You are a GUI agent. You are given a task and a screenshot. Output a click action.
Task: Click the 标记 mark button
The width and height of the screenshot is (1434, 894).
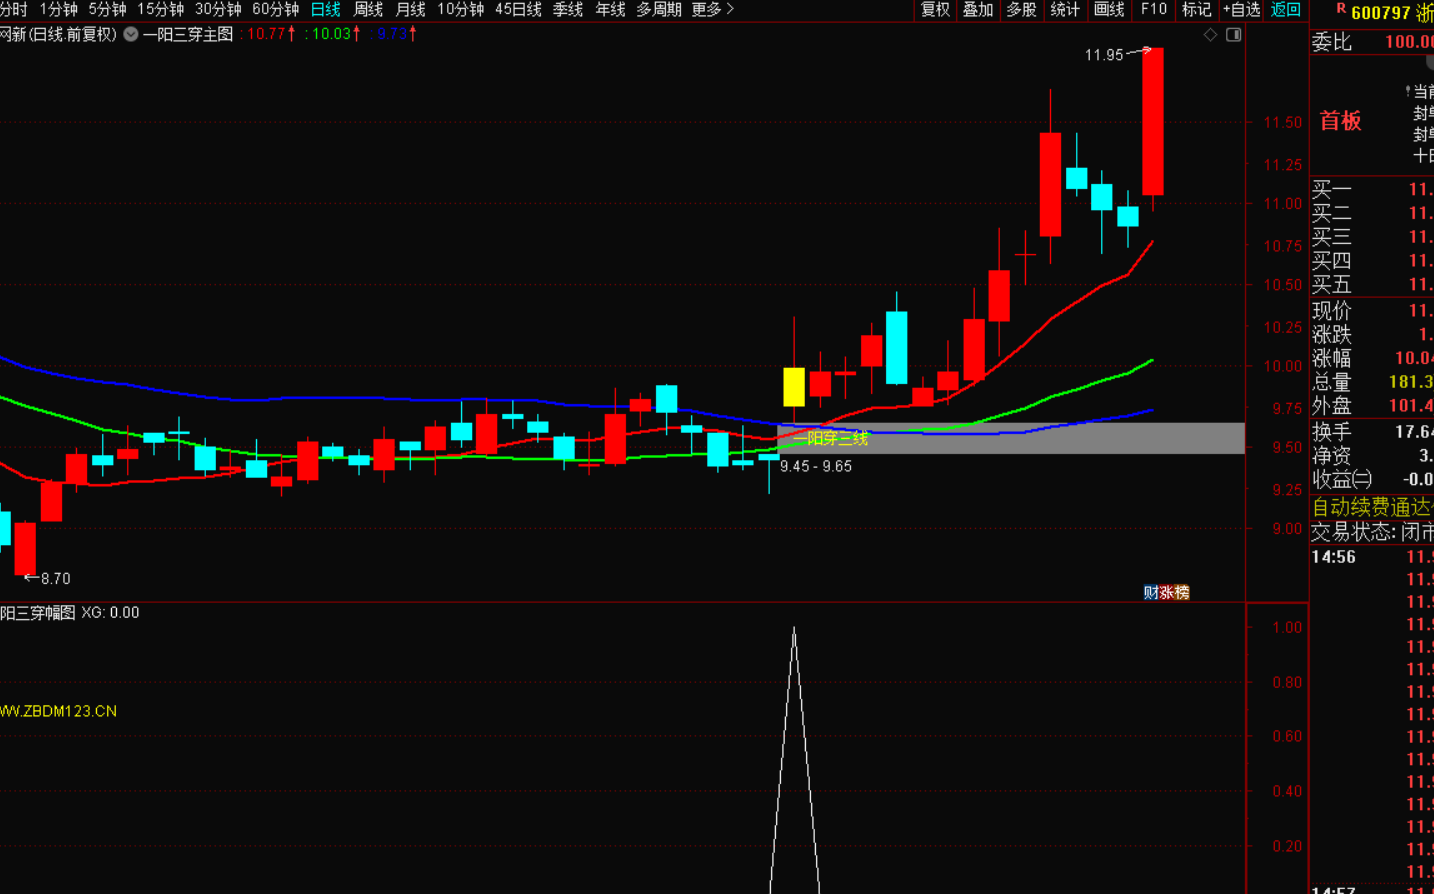1196,9
